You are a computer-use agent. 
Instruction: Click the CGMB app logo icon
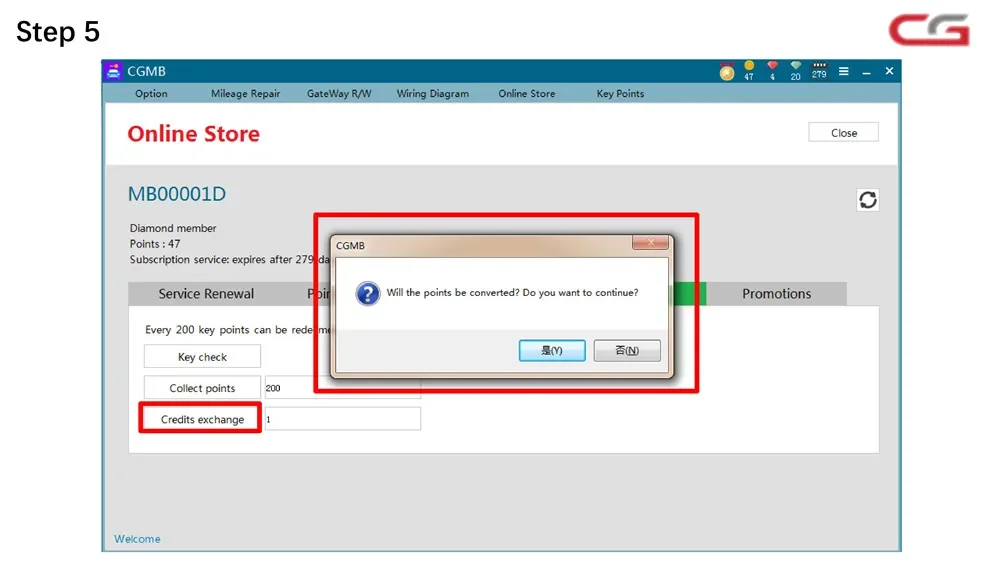pos(114,71)
